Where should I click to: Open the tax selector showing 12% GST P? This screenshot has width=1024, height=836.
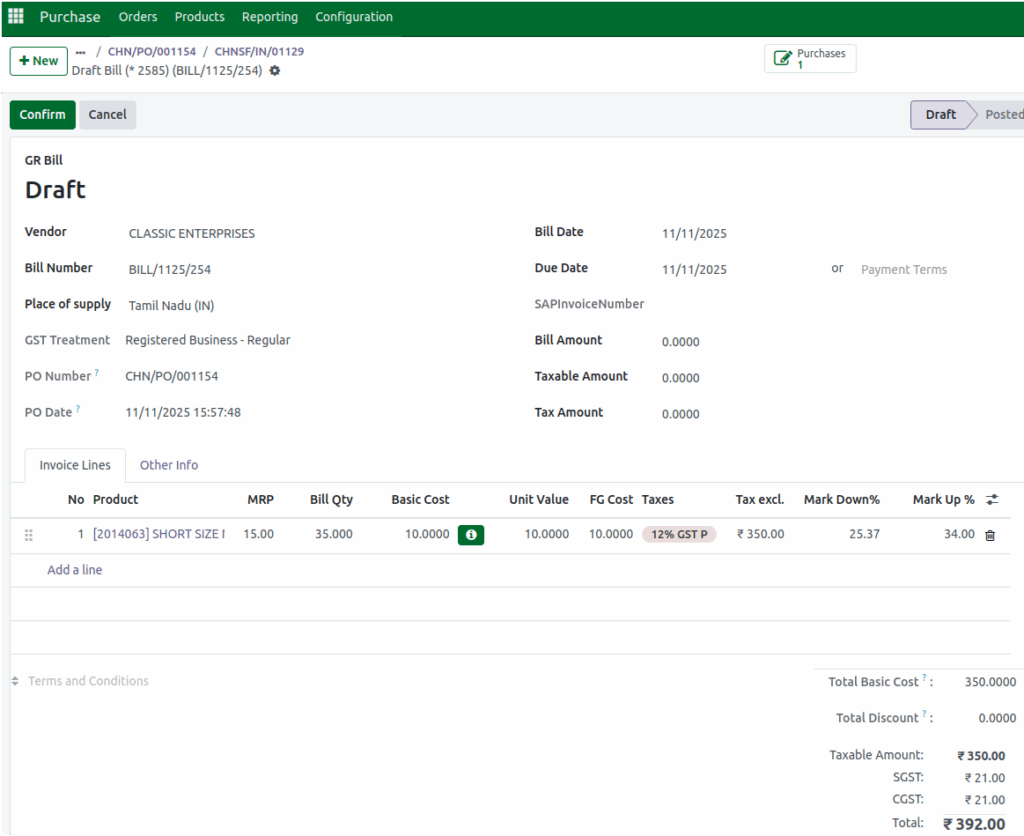tap(678, 534)
